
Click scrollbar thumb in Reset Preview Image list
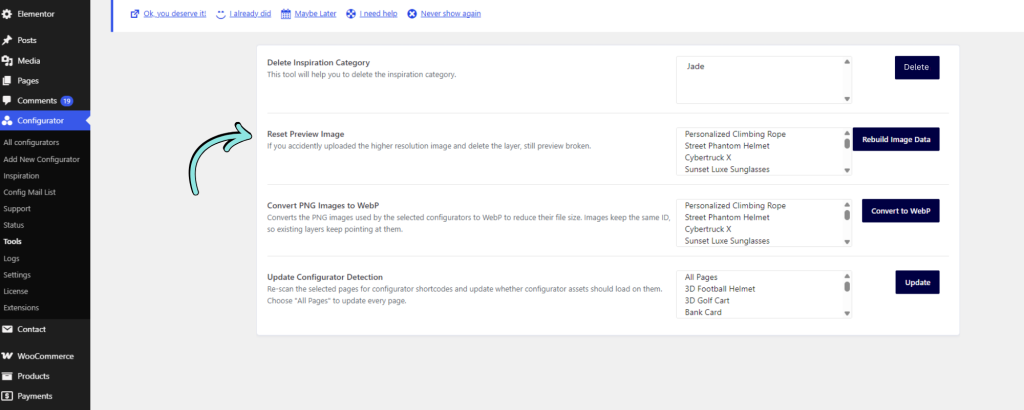847,144
